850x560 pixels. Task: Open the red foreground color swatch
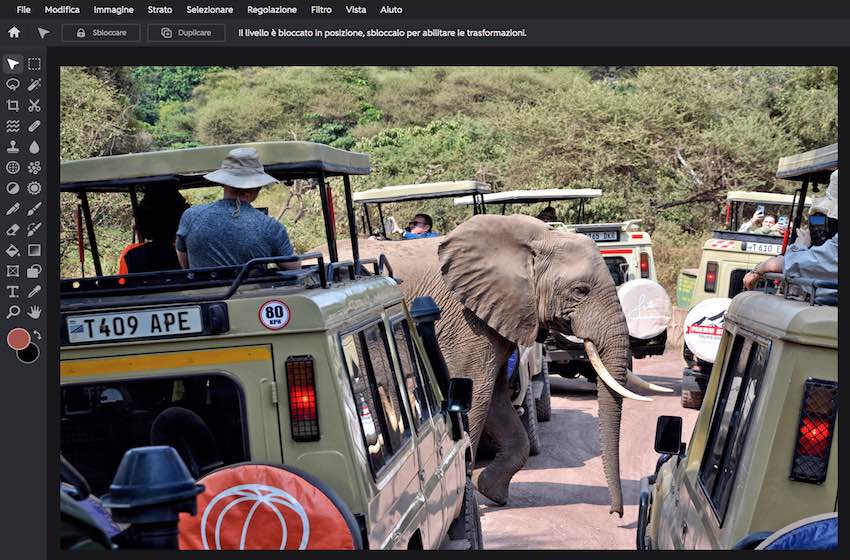tap(18, 339)
